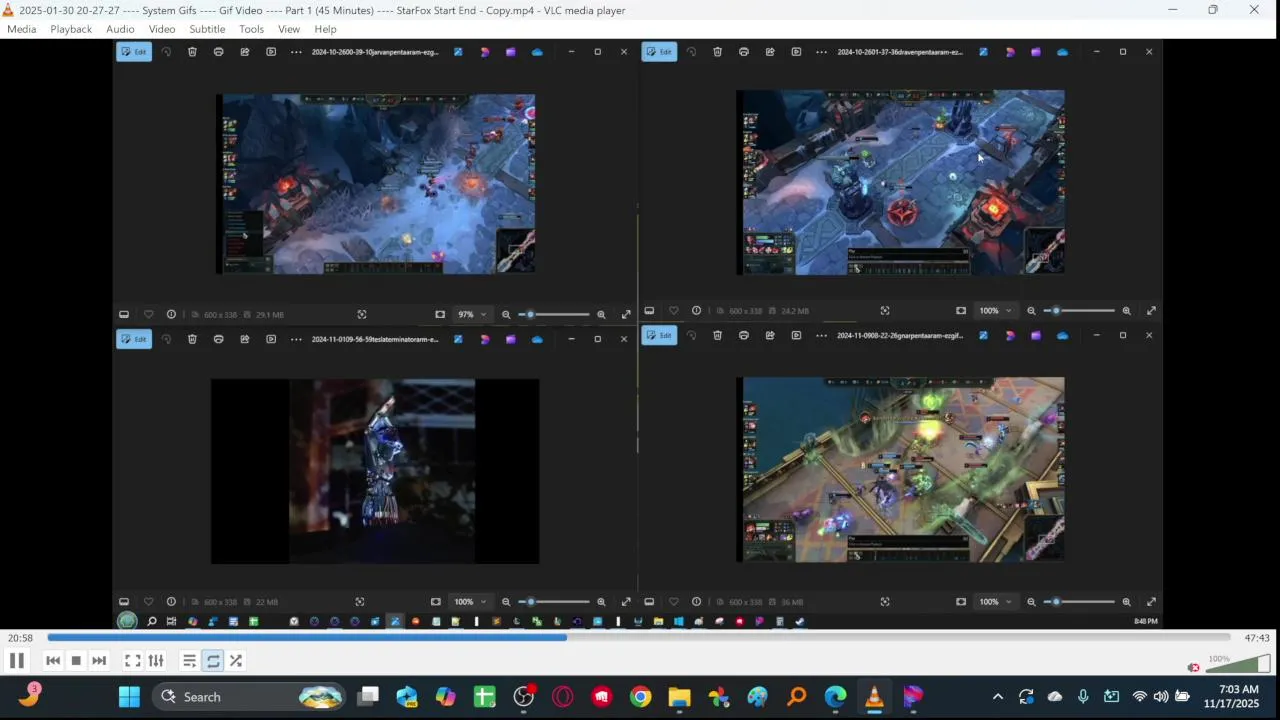Open Opera browser from taskbar
The height and width of the screenshot is (720, 1280).
click(x=562, y=697)
